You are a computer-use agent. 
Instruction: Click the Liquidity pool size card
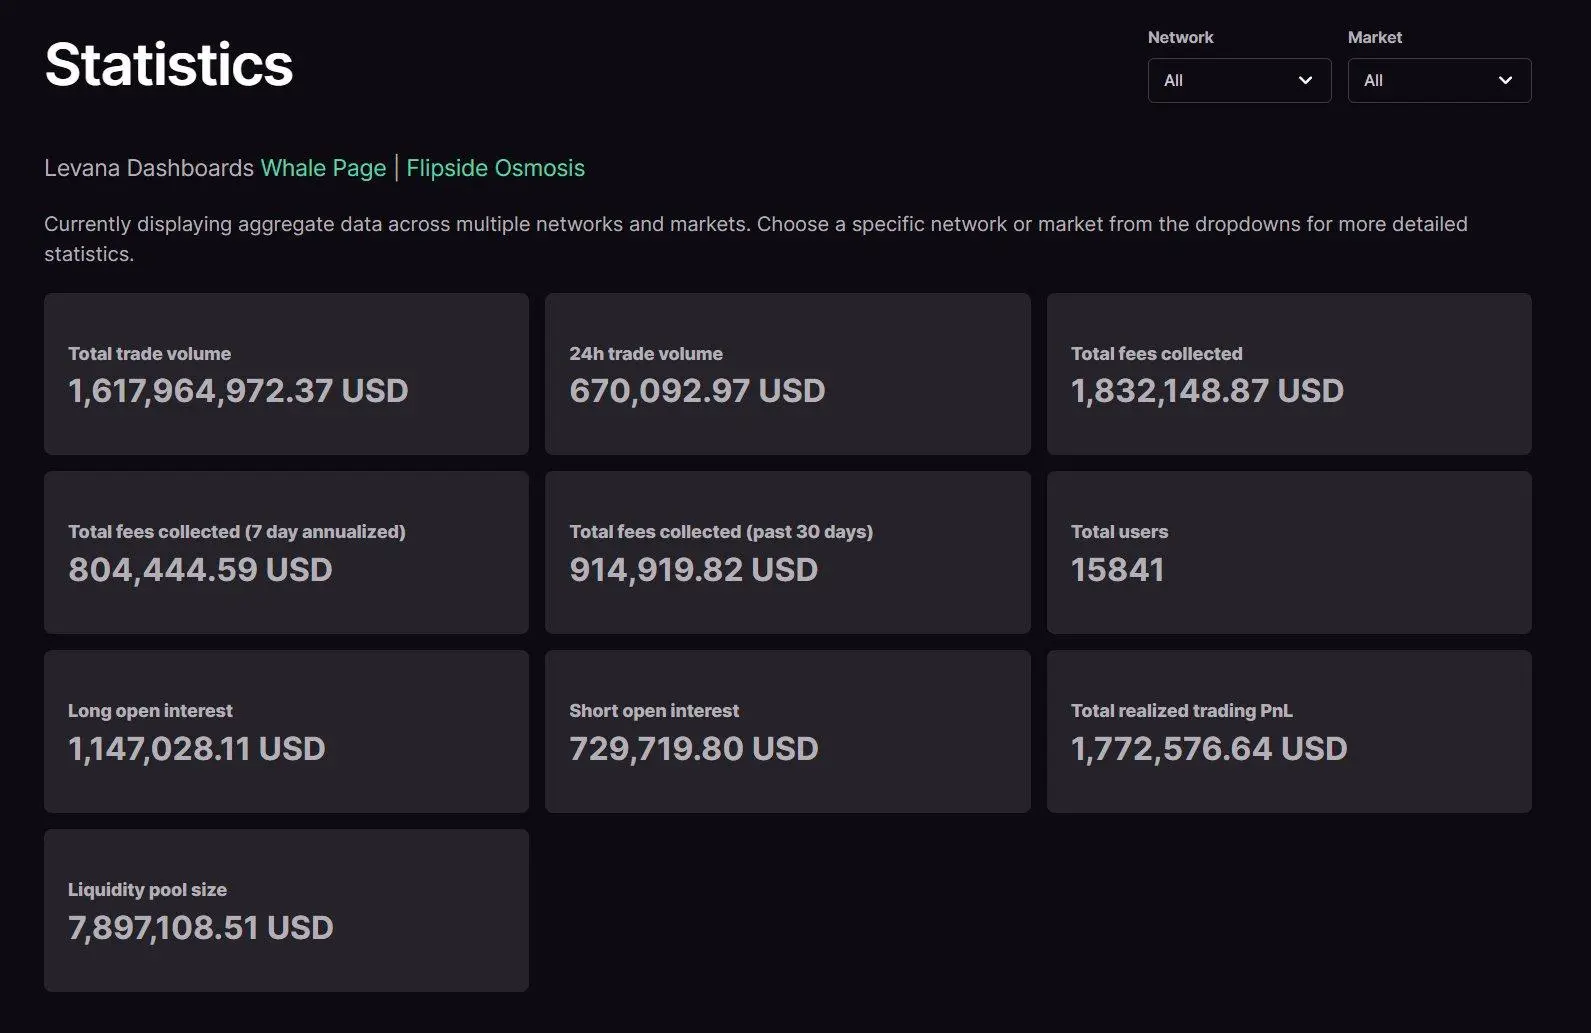tap(286, 910)
